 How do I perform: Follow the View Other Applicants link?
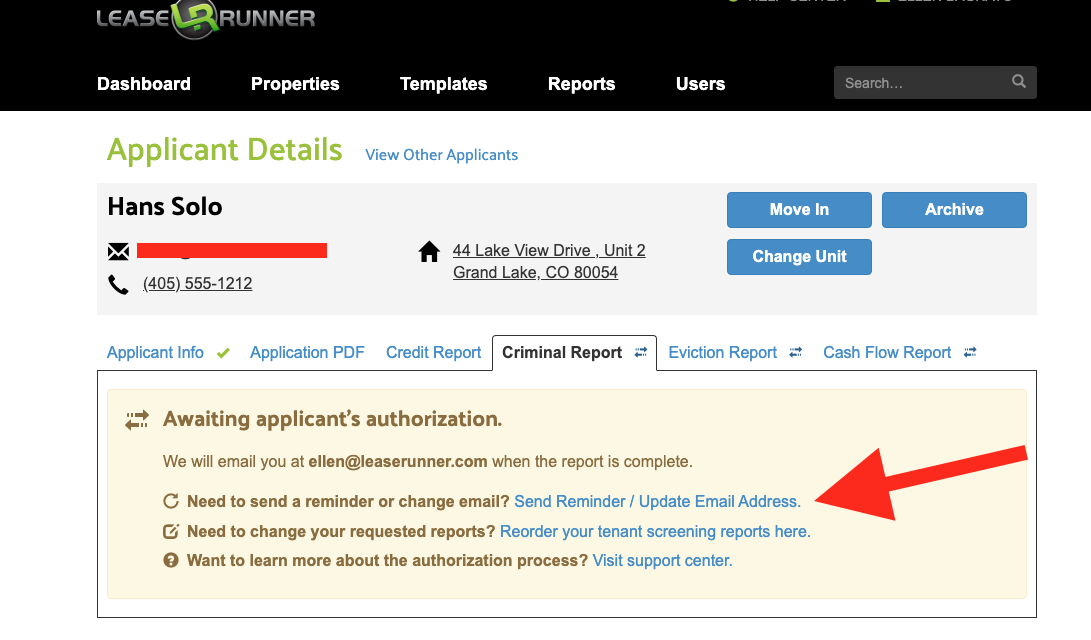[441, 155]
